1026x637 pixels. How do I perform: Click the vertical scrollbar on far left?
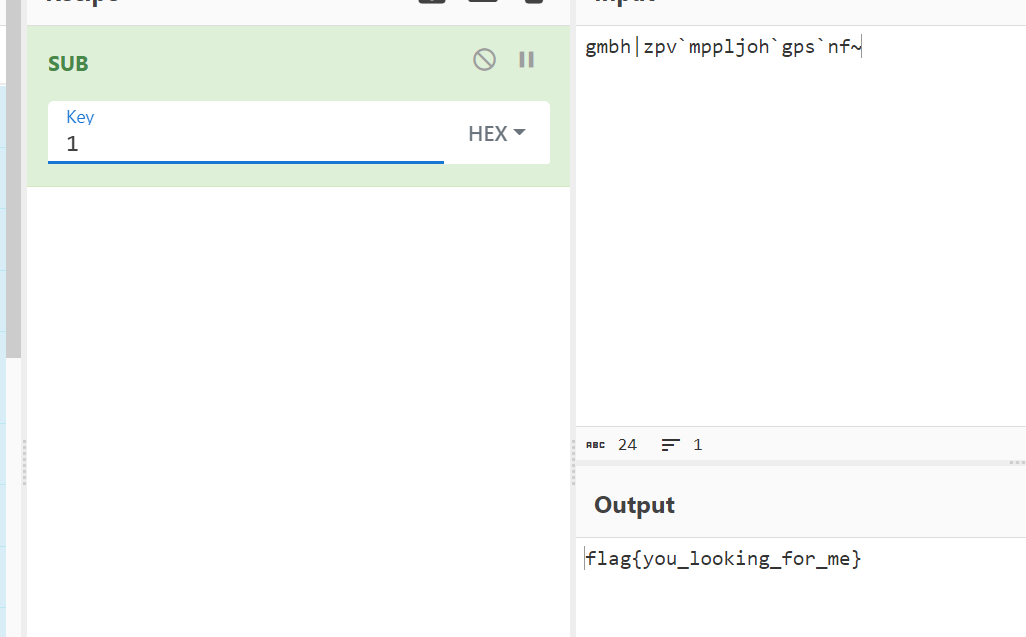pyautogui.click(x=13, y=200)
